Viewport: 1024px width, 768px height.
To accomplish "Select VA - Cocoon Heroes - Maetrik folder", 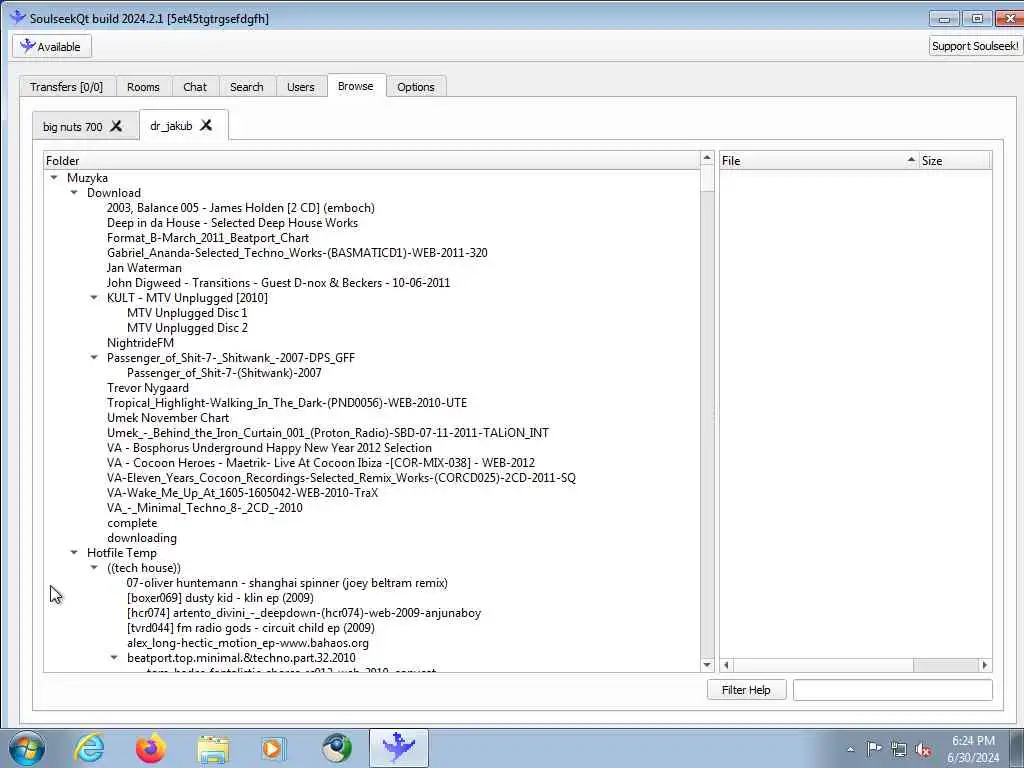I will (321, 463).
